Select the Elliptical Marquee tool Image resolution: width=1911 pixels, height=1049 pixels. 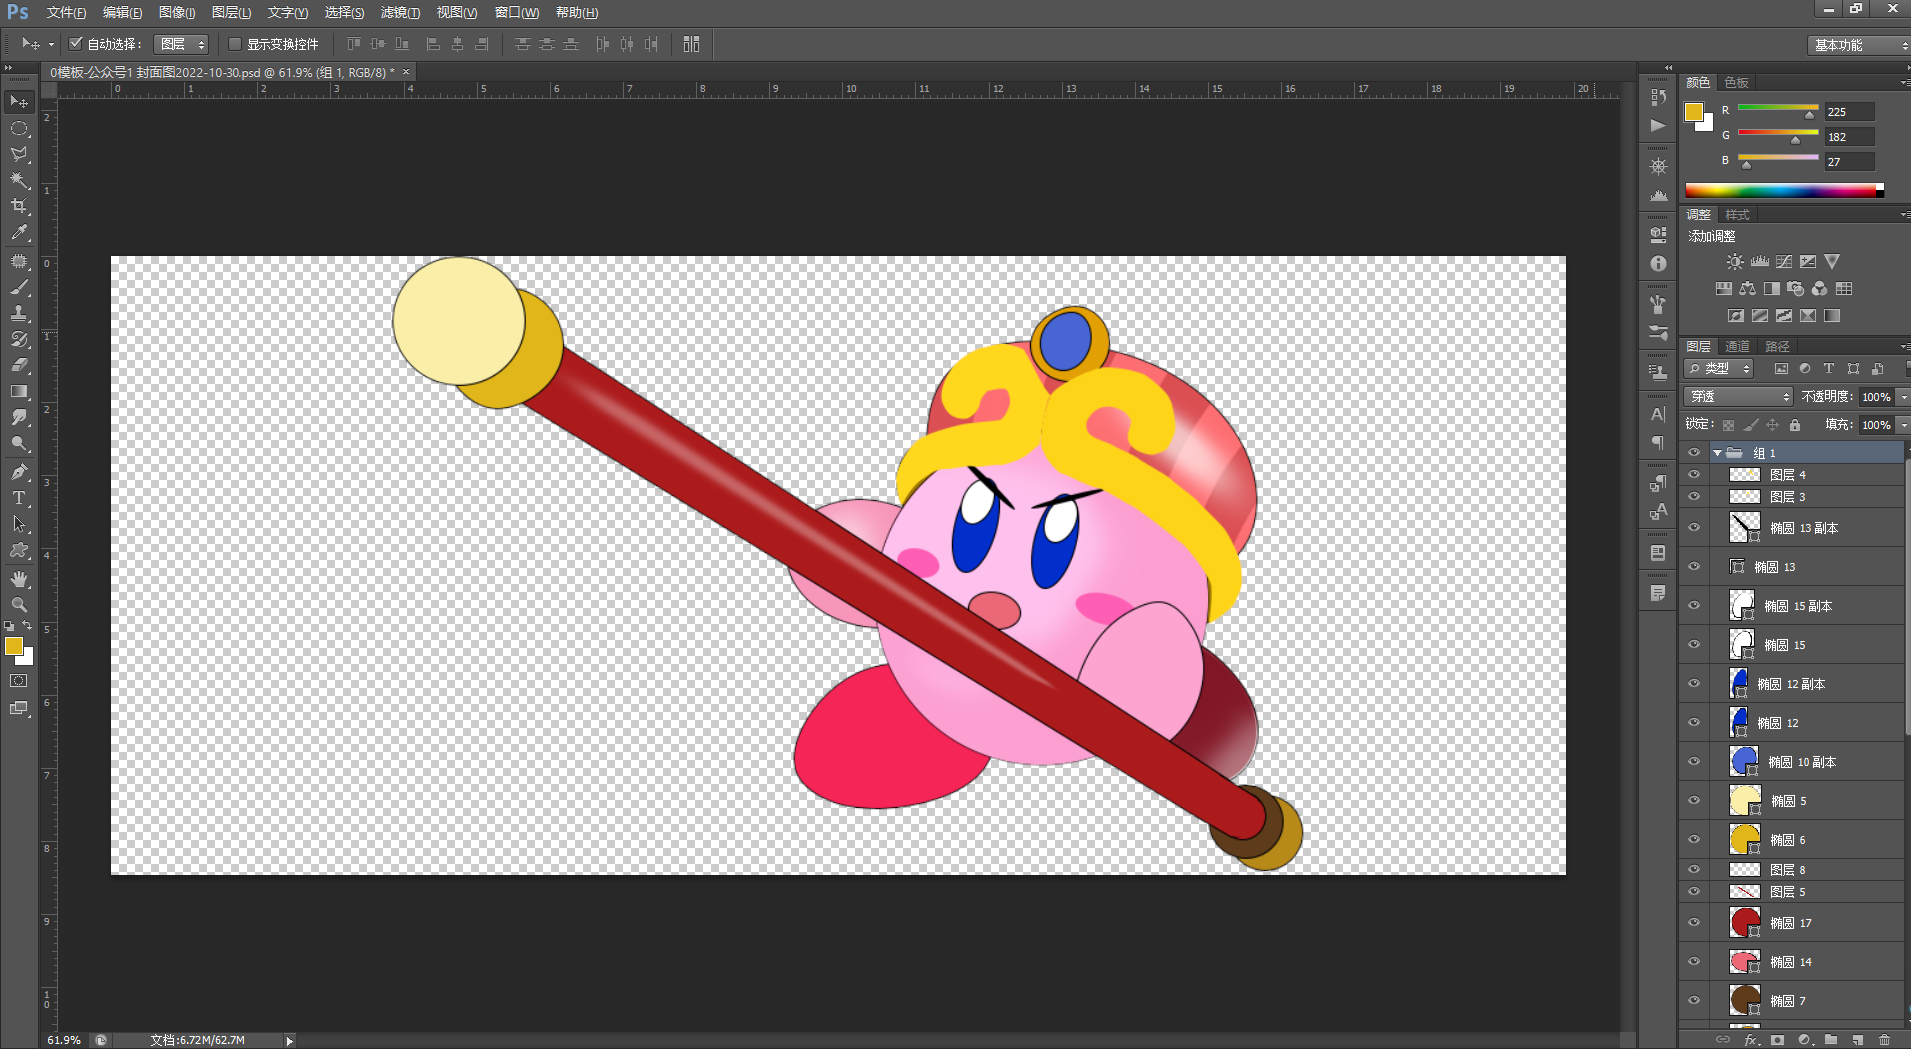pyautogui.click(x=19, y=128)
